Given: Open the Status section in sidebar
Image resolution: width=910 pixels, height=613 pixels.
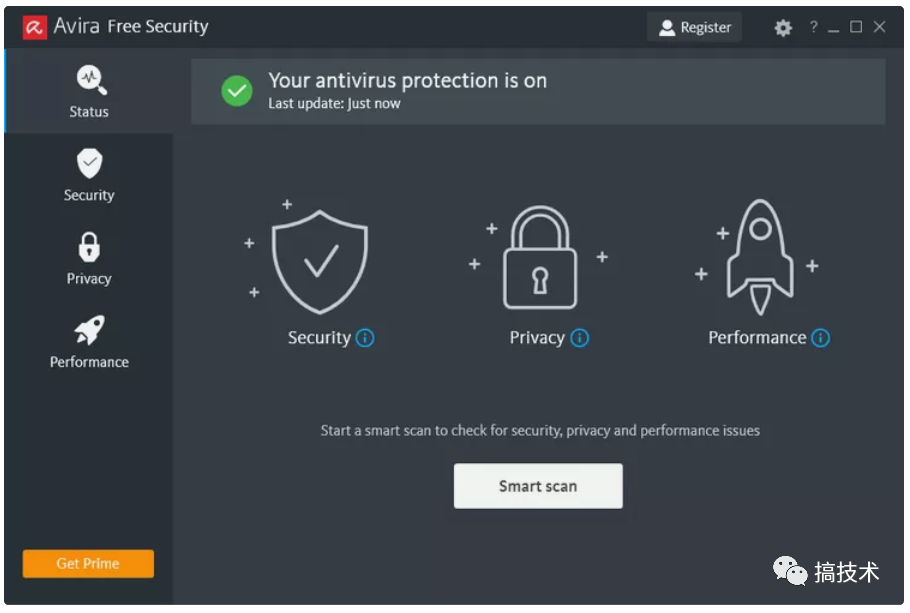Looking at the screenshot, I should [89, 92].
